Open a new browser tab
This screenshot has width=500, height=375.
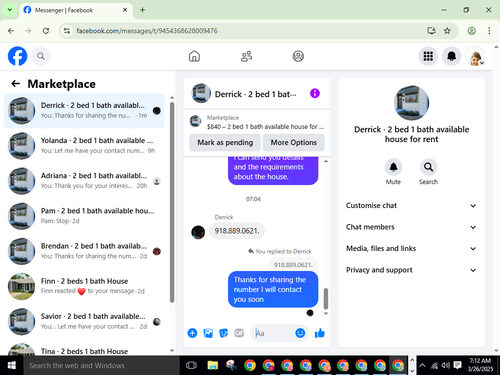click(x=142, y=10)
